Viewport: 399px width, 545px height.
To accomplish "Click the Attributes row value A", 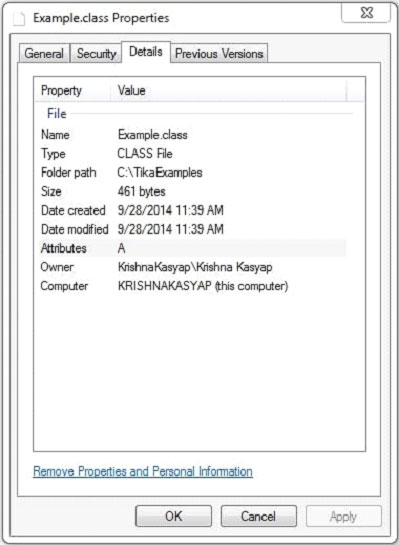I will tap(122, 248).
